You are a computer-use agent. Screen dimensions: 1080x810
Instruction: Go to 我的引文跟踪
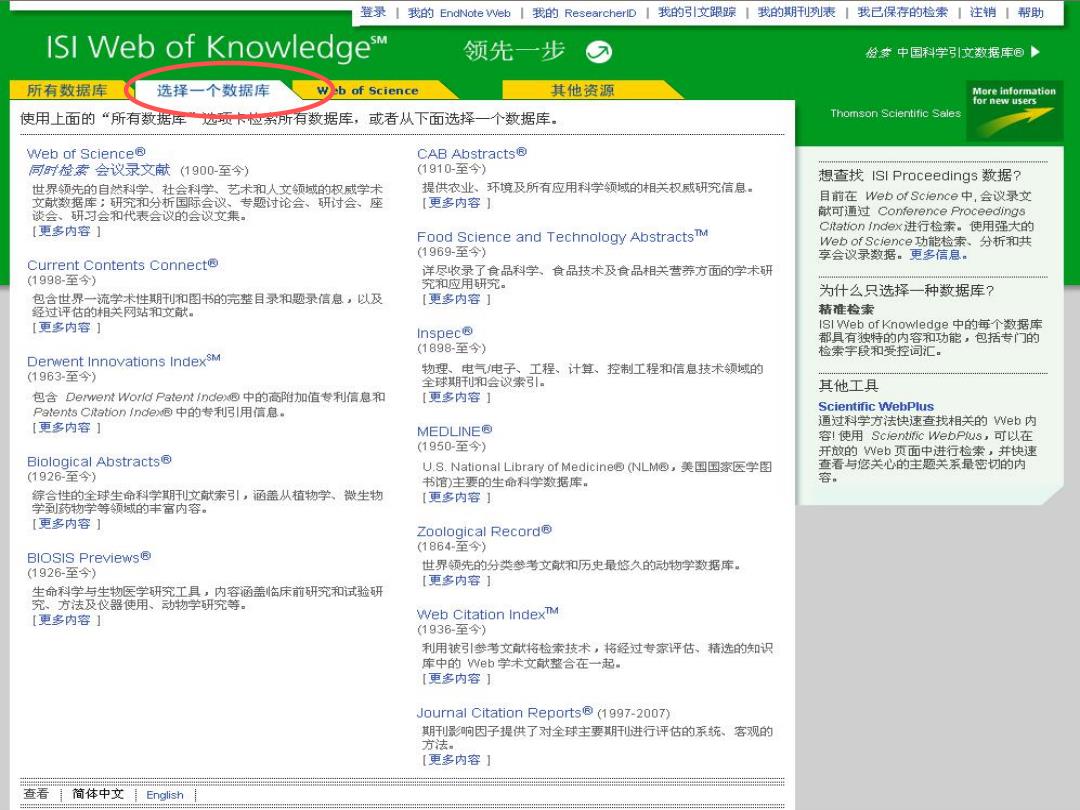pos(697,12)
